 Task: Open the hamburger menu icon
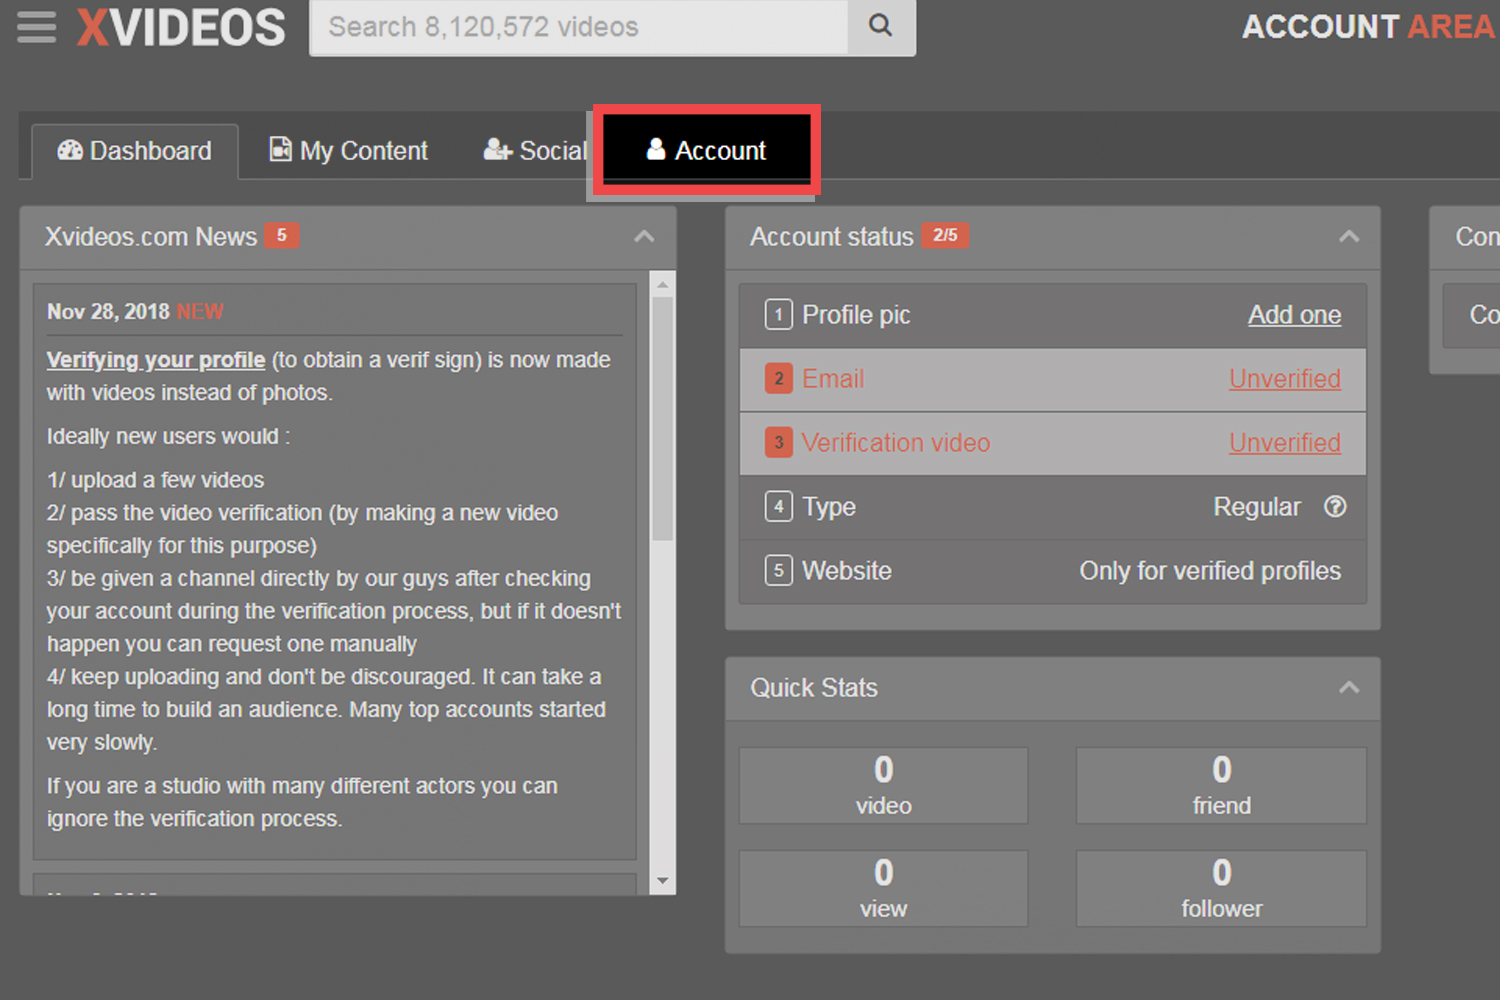37,27
